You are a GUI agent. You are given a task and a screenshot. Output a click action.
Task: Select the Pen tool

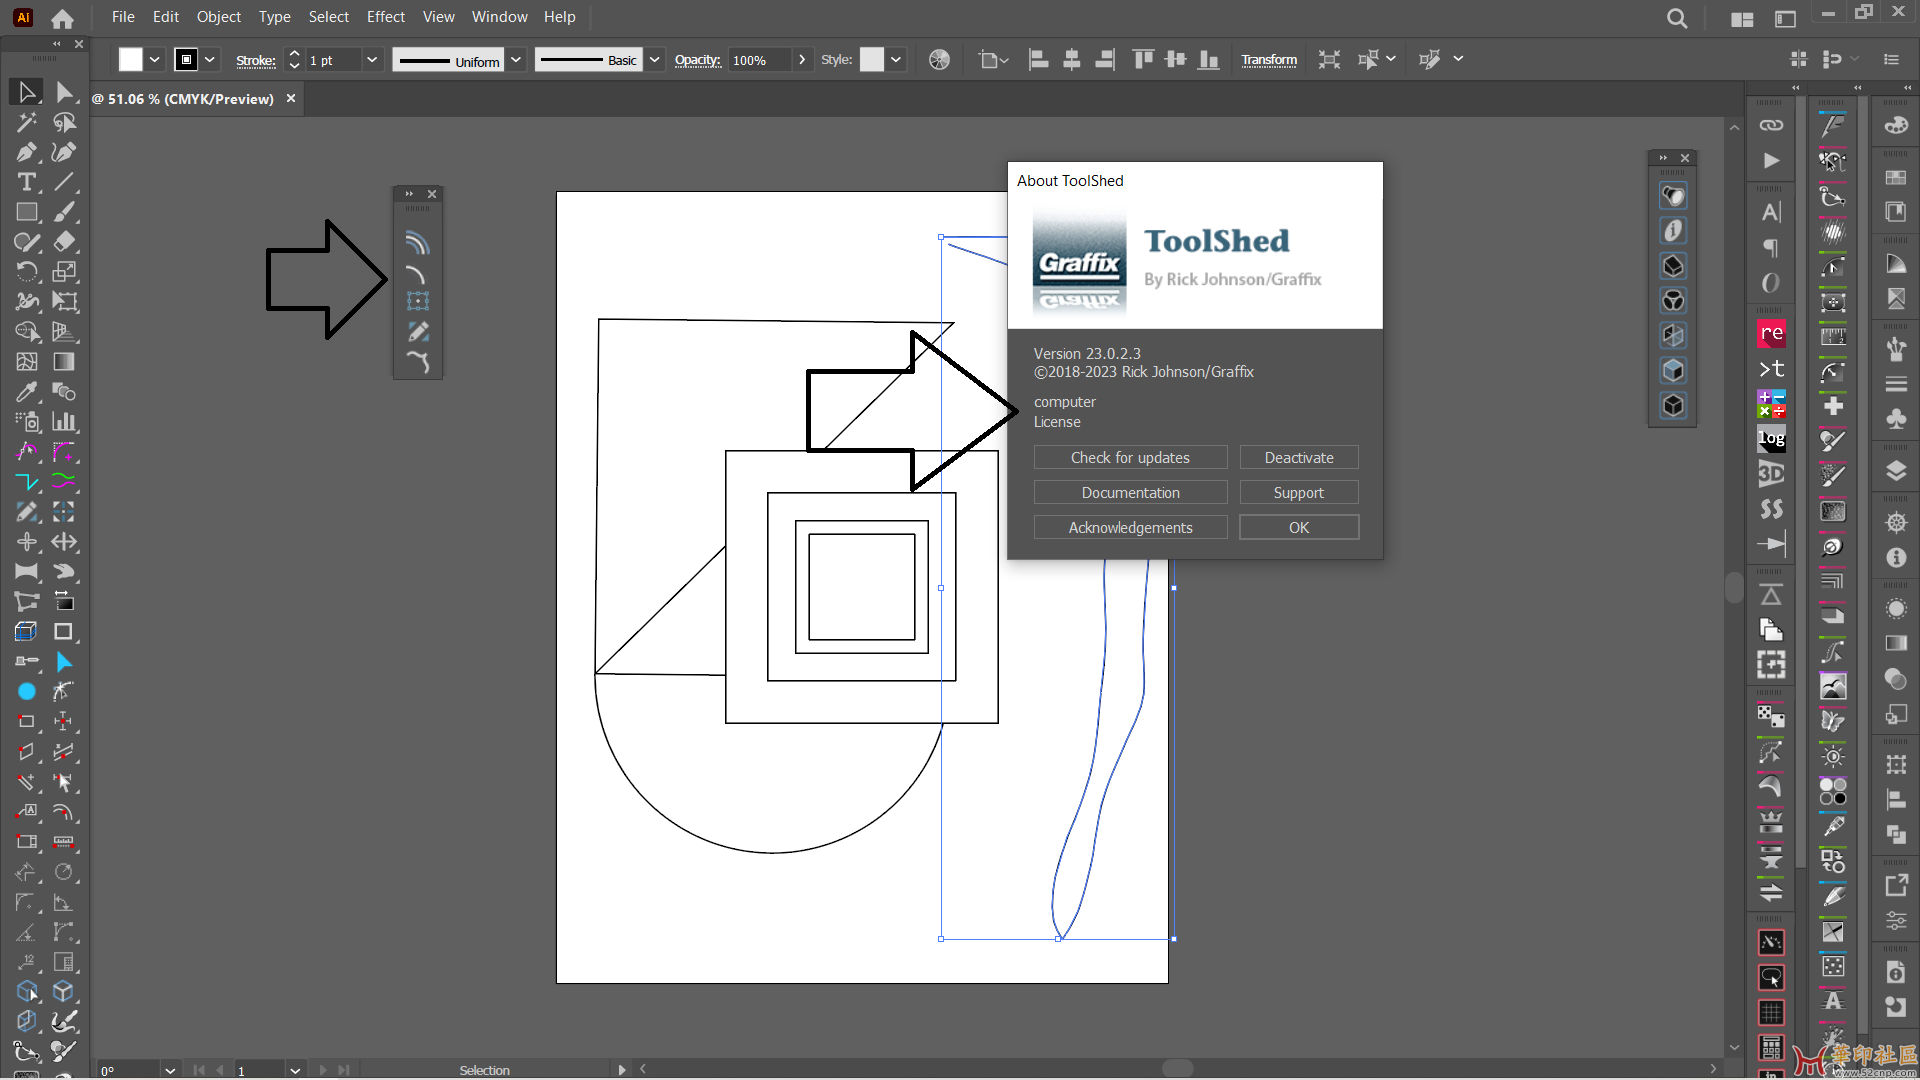[27, 152]
